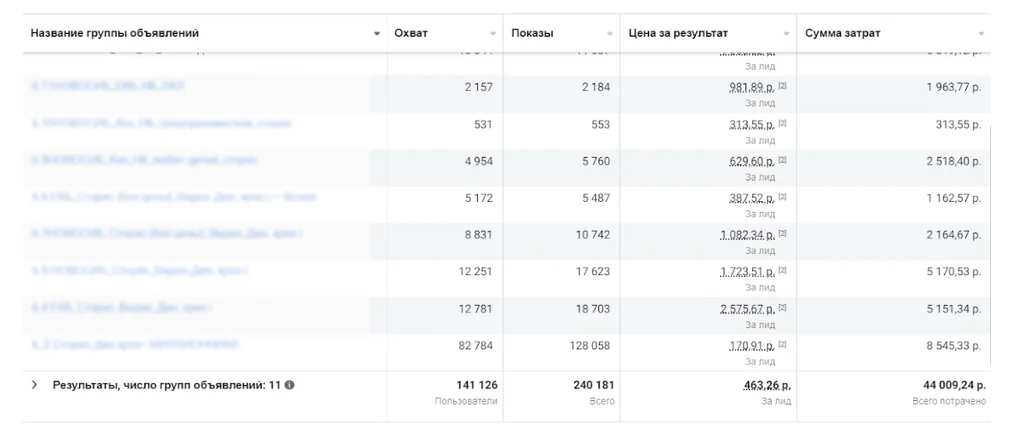The height and width of the screenshot is (436, 1024).
Task: Select total reach 141 126
Action: point(477,385)
